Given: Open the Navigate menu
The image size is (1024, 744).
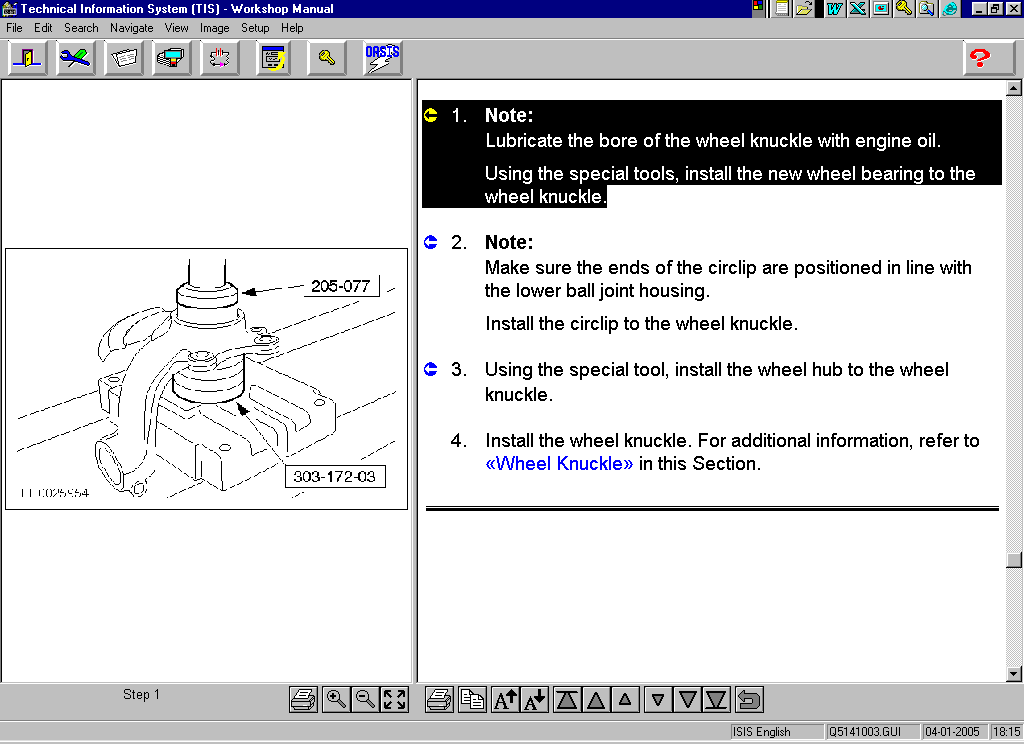Looking at the screenshot, I should point(131,28).
